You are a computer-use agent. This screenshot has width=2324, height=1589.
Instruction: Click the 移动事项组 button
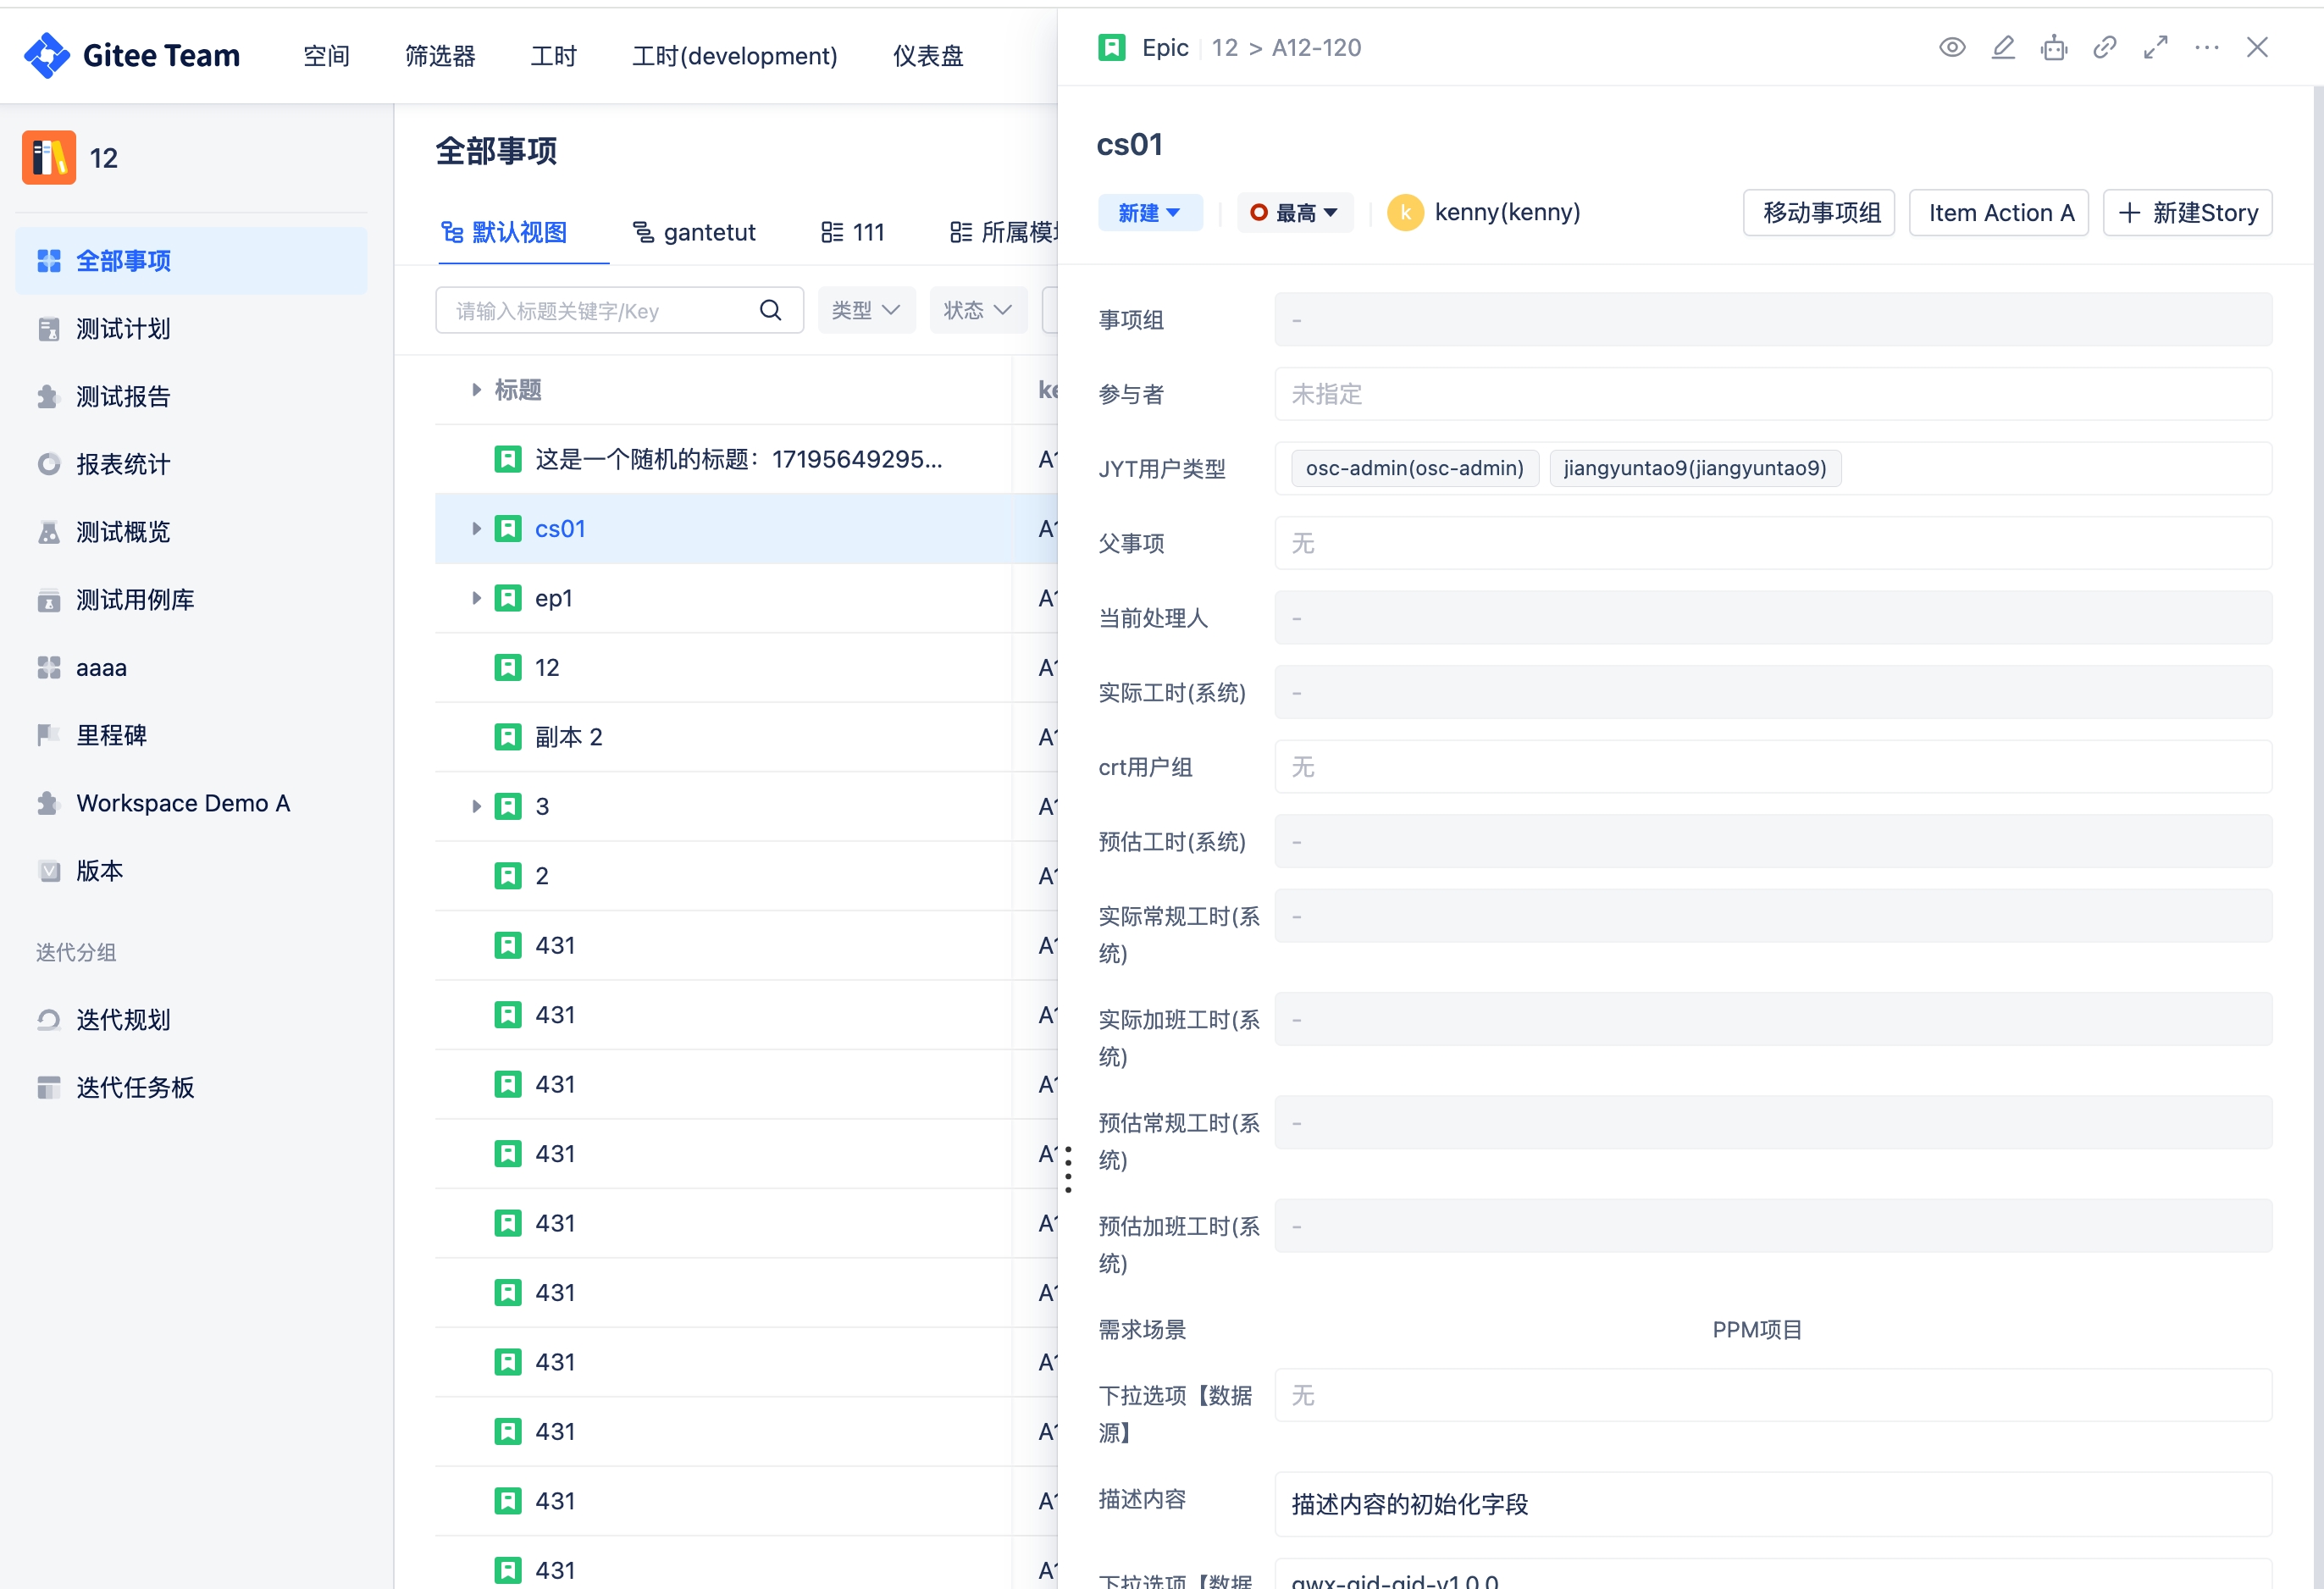[1819, 213]
